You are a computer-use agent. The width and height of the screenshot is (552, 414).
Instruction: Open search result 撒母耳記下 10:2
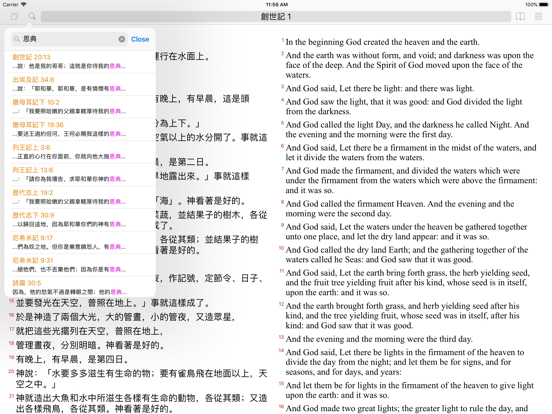tap(80, 107)
